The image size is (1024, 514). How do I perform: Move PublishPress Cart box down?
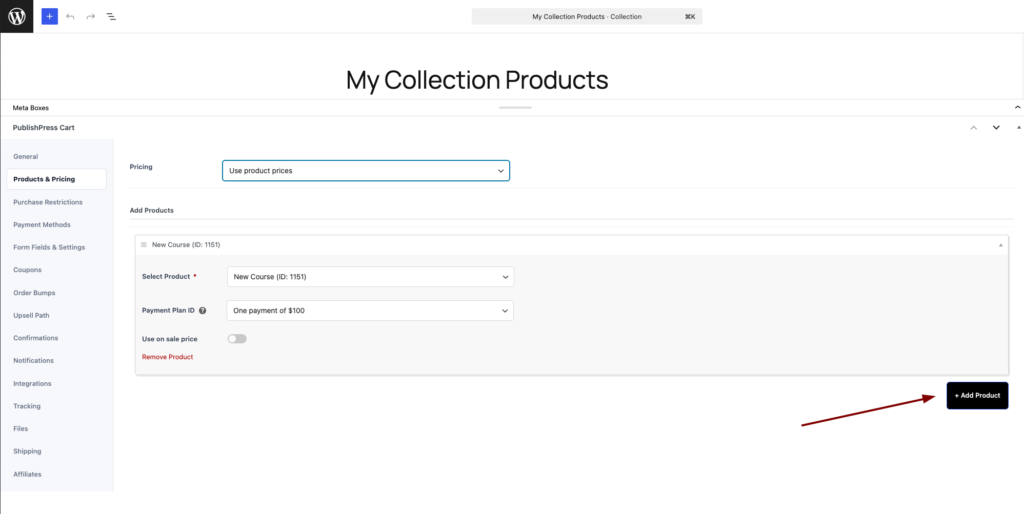point(996,127)
